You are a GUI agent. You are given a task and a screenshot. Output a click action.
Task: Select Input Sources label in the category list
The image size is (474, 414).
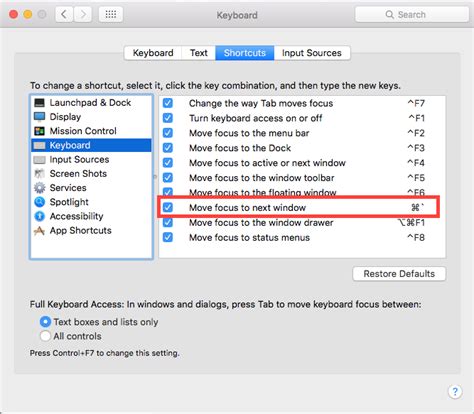(79, 160)
